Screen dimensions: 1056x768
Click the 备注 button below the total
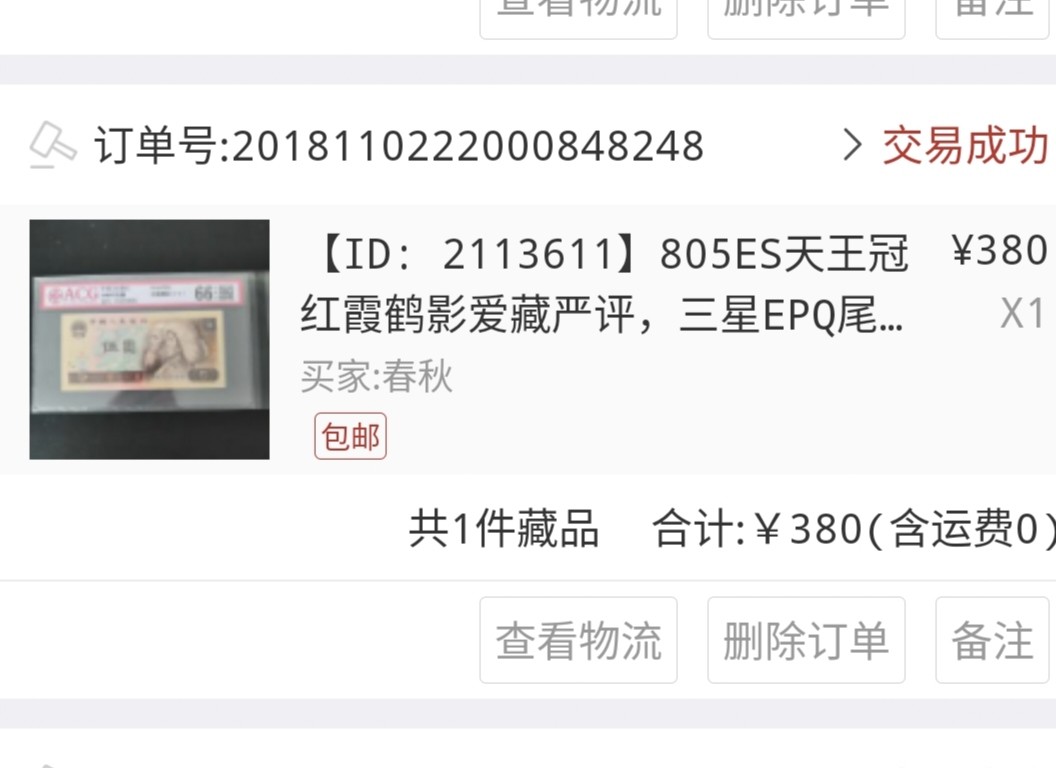coord(992,640)
